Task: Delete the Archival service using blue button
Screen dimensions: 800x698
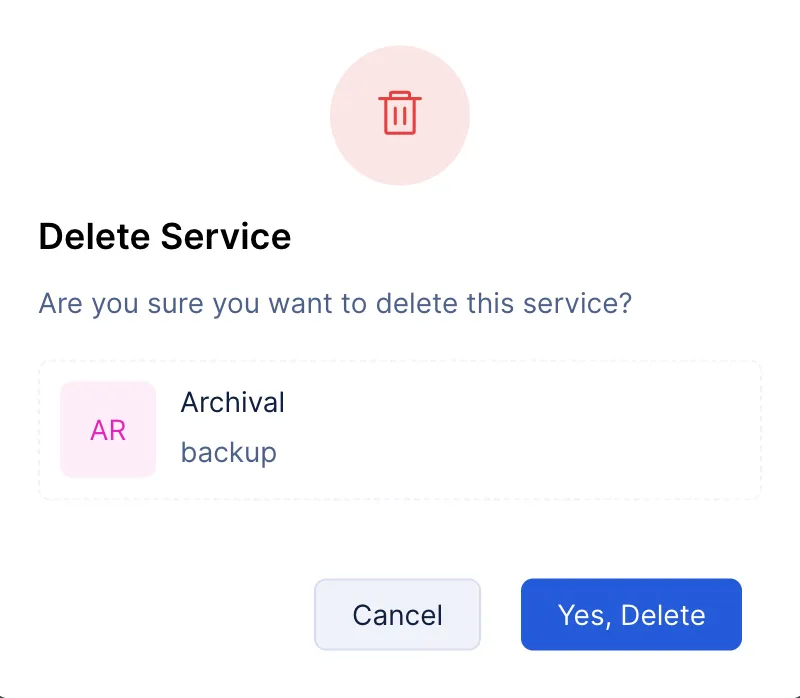Action: 631,614
